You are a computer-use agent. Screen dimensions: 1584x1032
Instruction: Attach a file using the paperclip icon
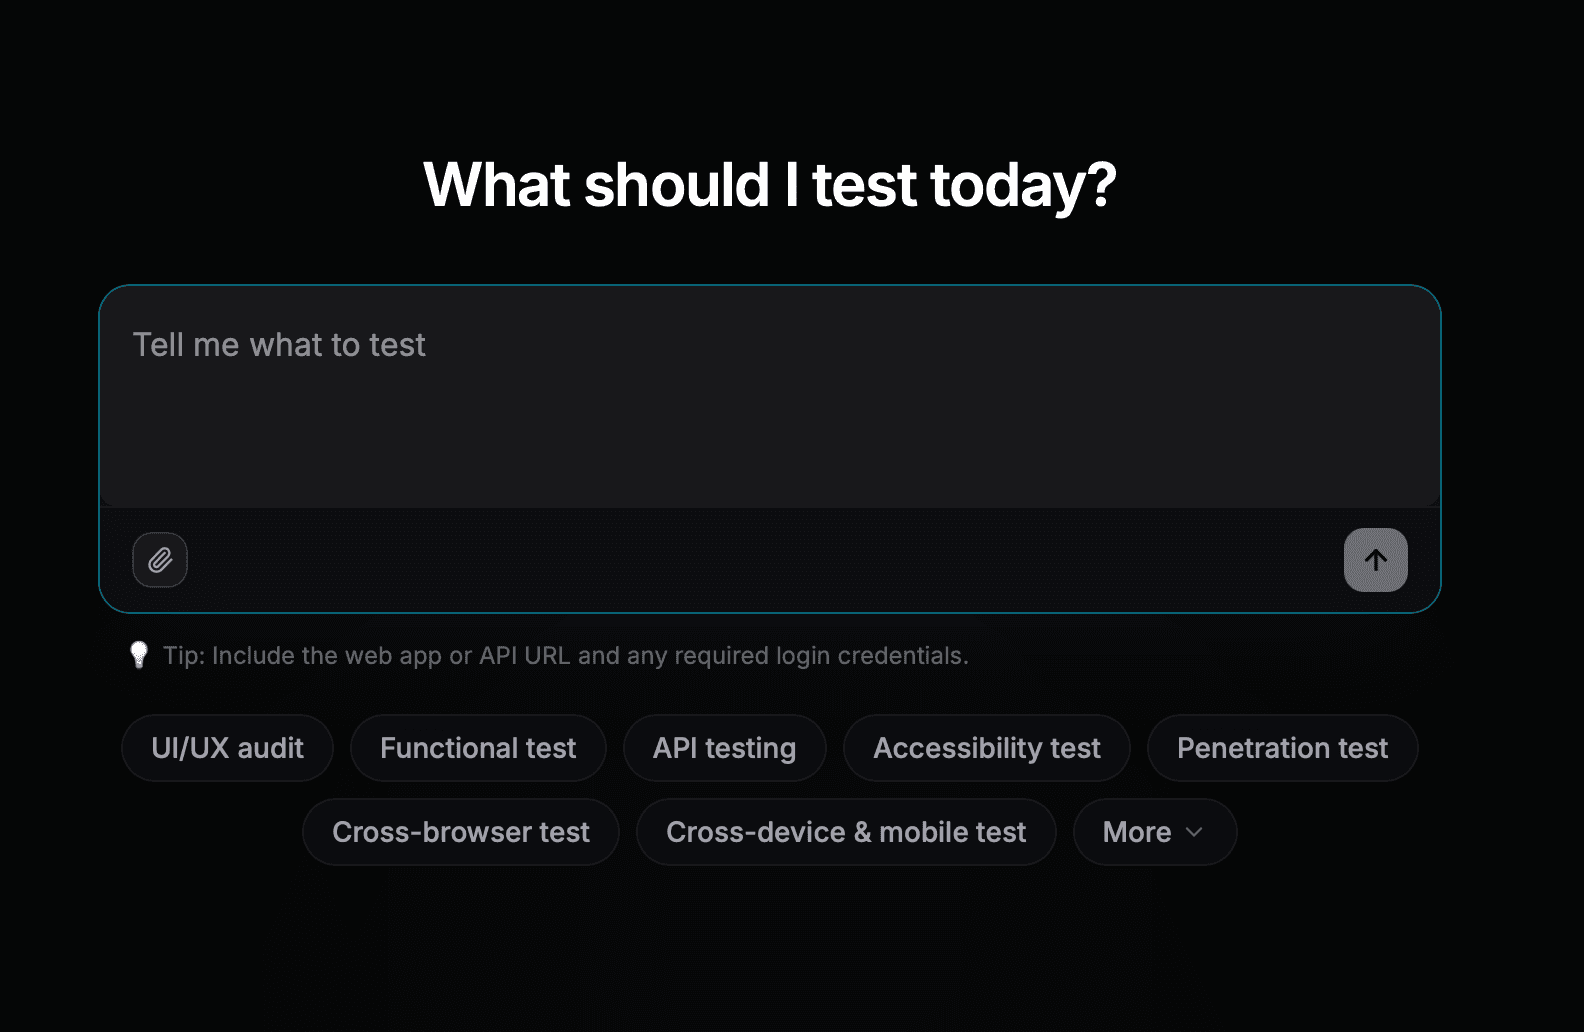(160, 560)
